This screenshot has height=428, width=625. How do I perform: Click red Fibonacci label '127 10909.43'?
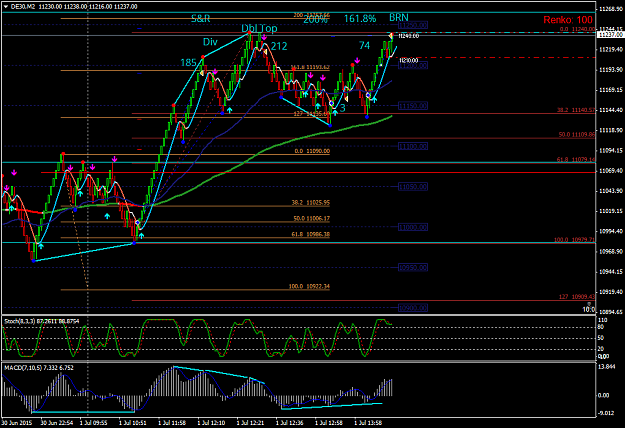(x=577, y=297)
